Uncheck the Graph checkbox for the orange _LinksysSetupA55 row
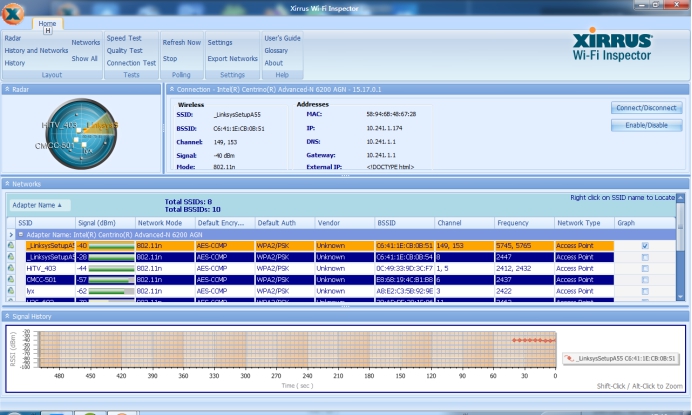This screenshot has height=415, width=692. point(644,246)
